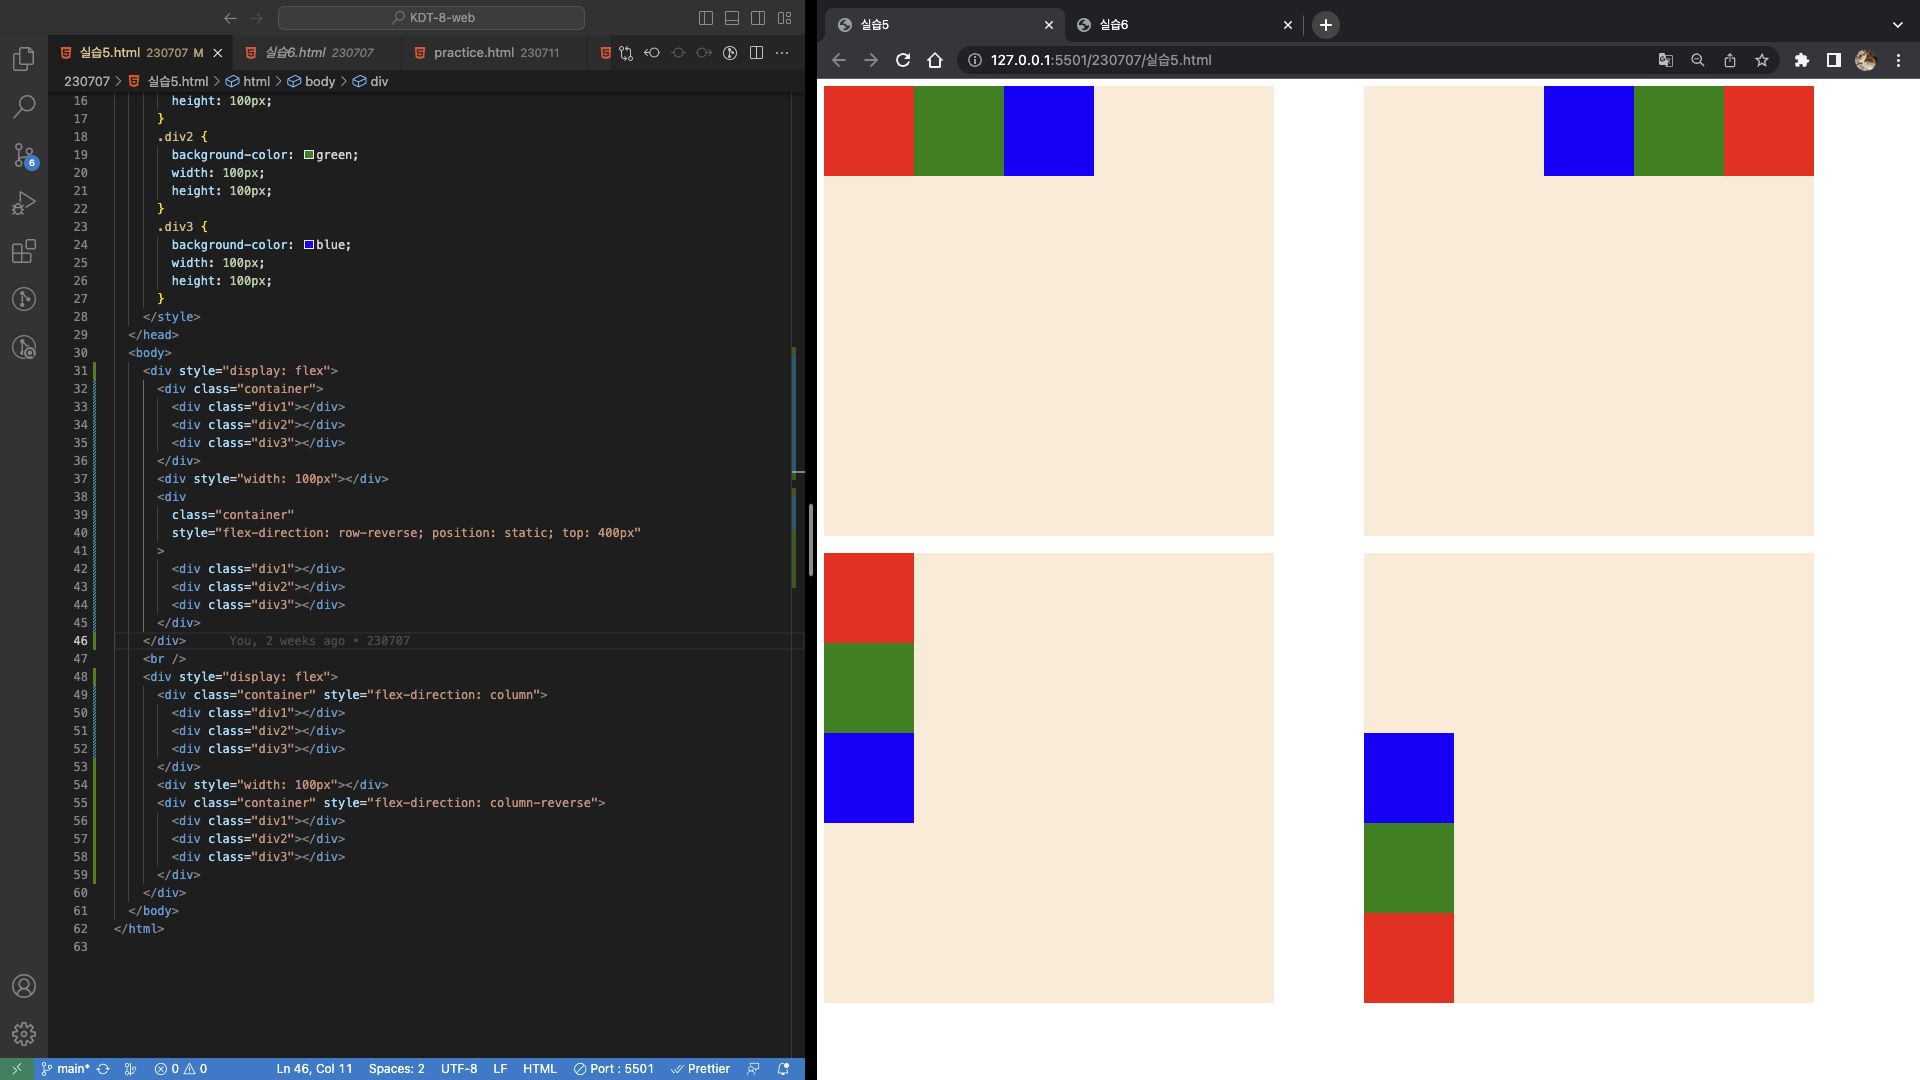Open feedback icon in status bar
The width and height of the screenshot is (1920, 1080).
point(754,1069)
